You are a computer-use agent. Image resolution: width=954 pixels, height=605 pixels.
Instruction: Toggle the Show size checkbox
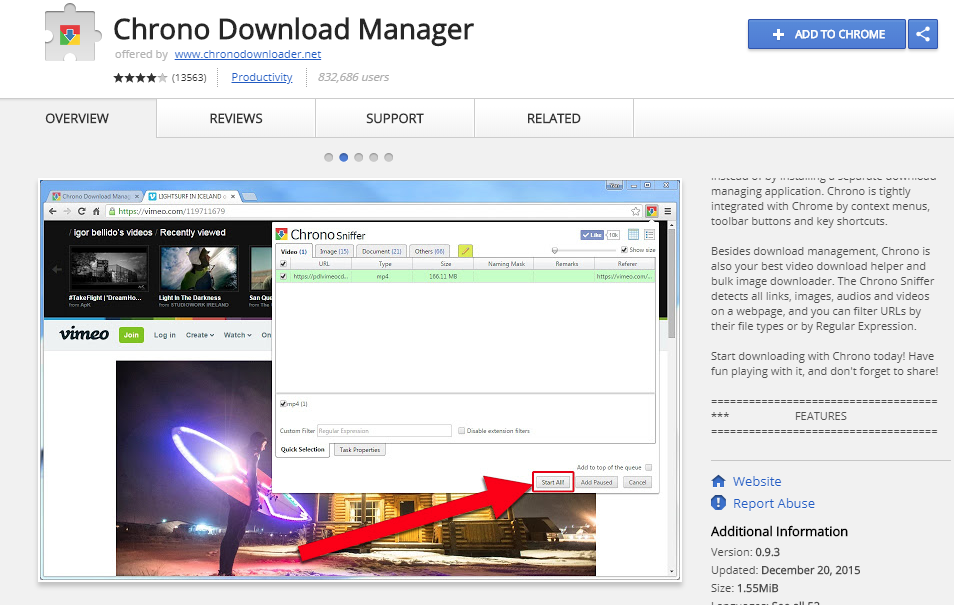point(624,250)
